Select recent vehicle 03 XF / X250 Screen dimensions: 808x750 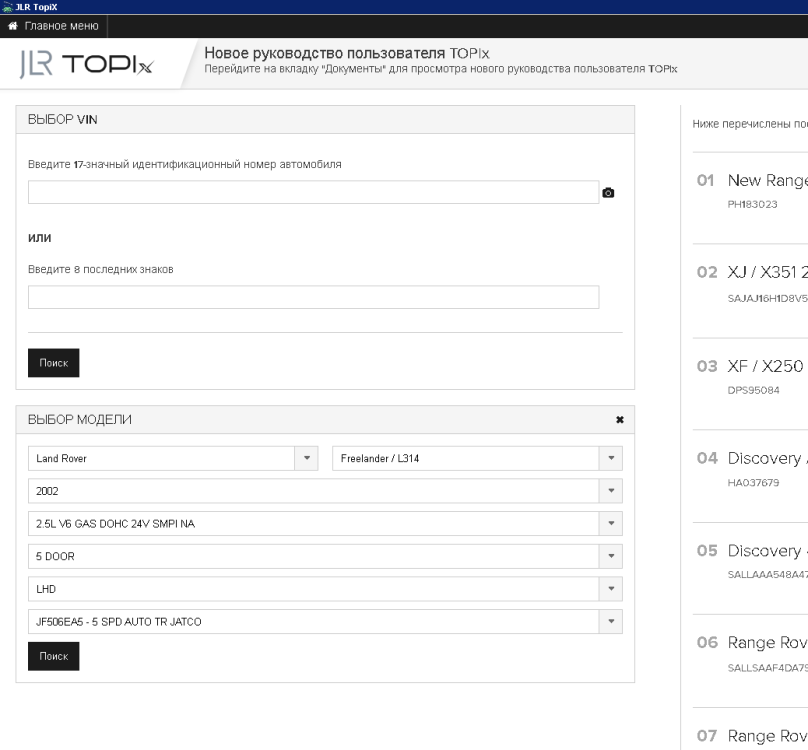tap(765, 366)
